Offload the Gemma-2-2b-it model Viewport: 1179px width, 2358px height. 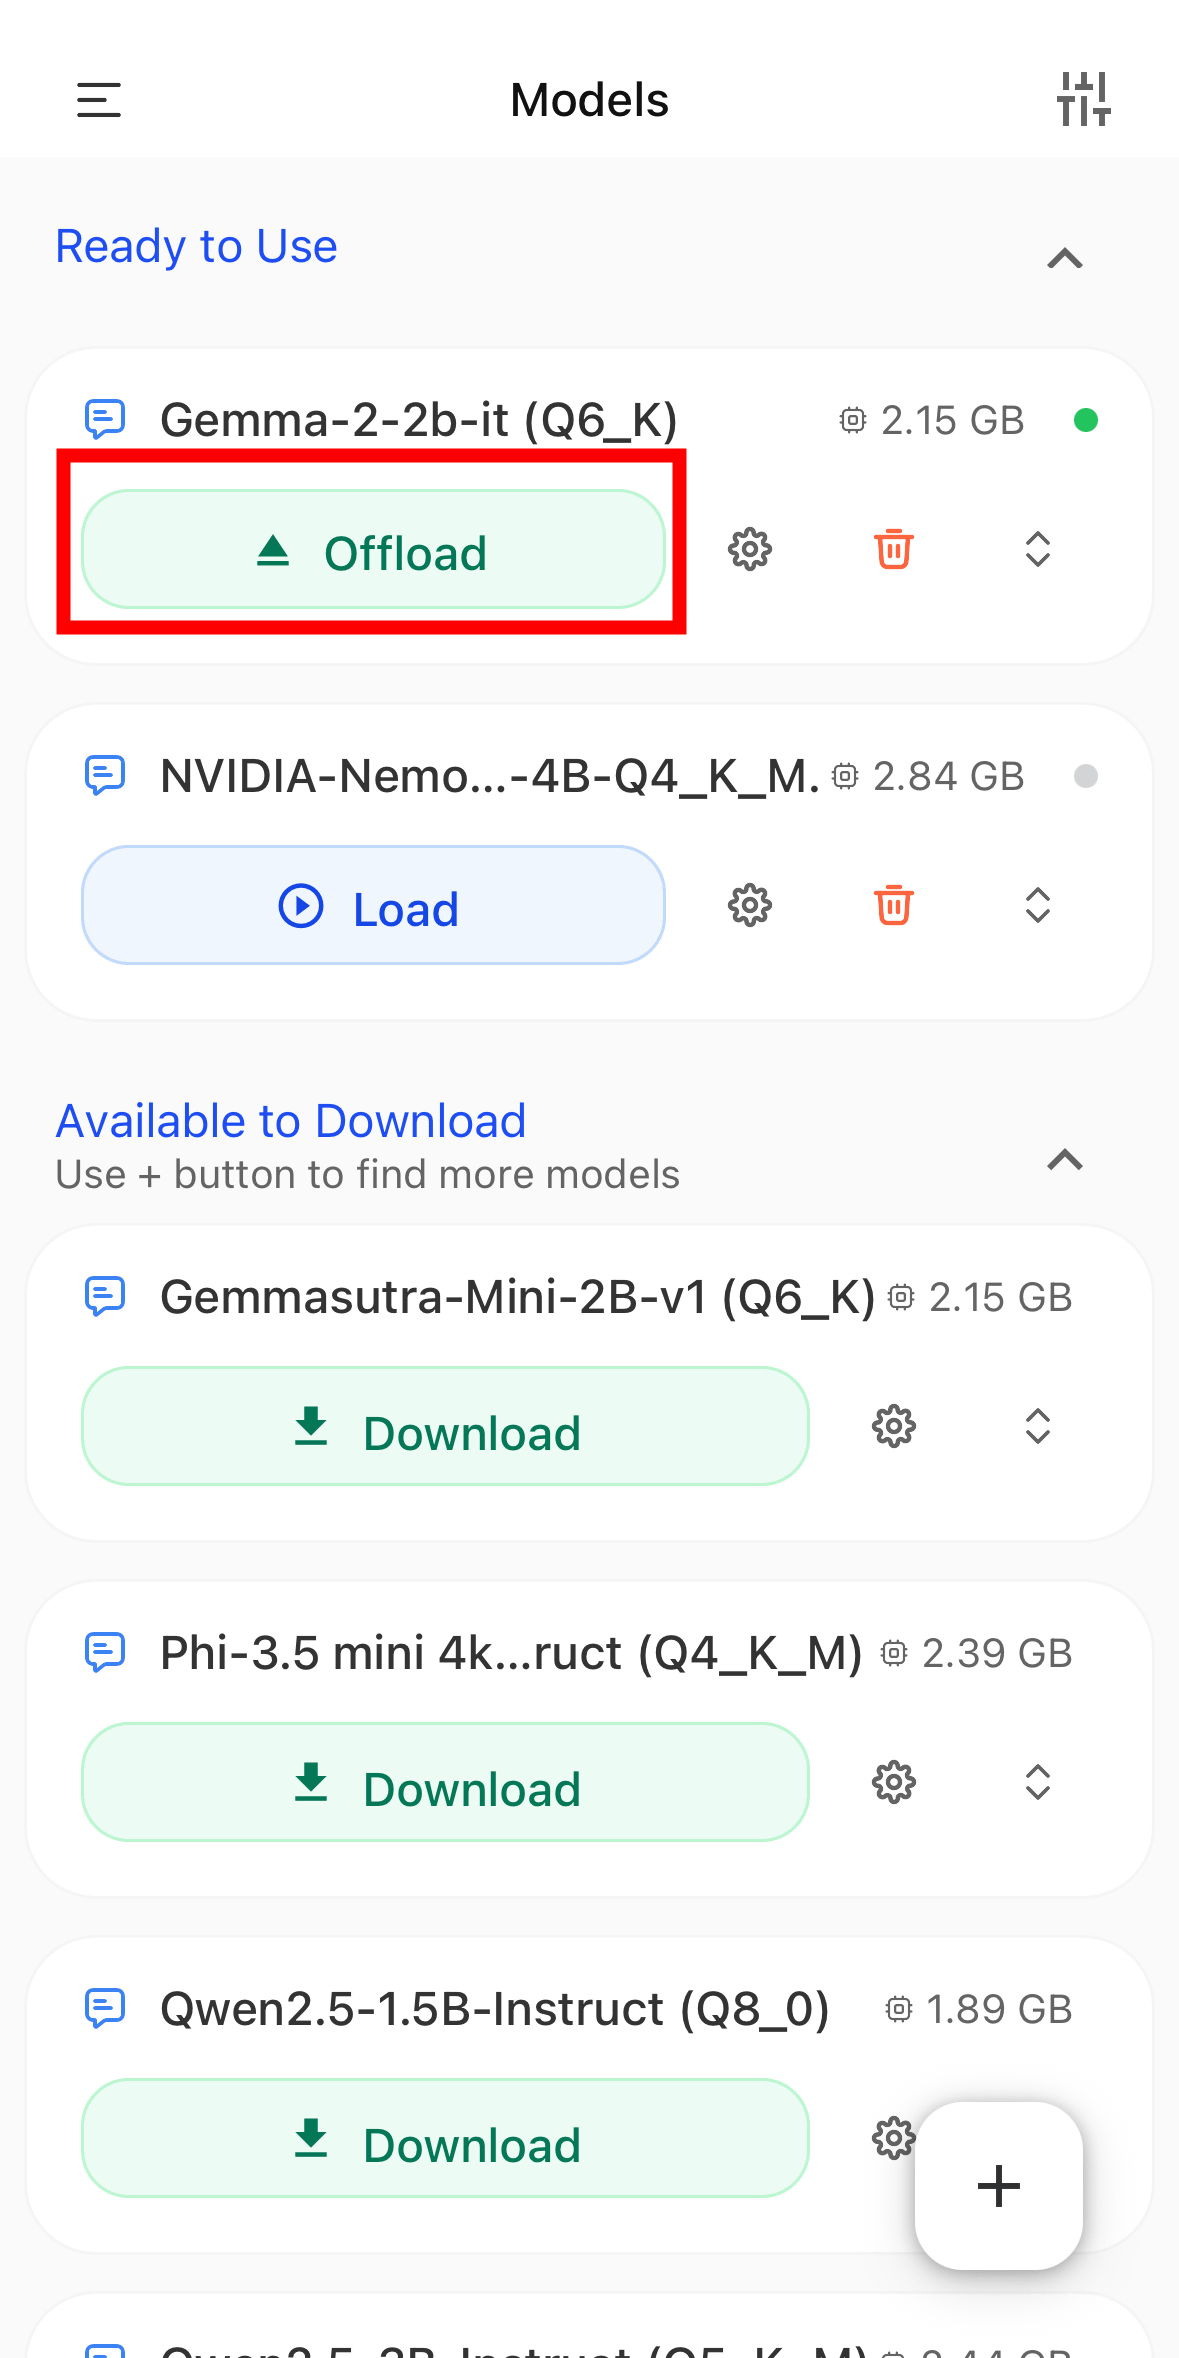point(373,550)
